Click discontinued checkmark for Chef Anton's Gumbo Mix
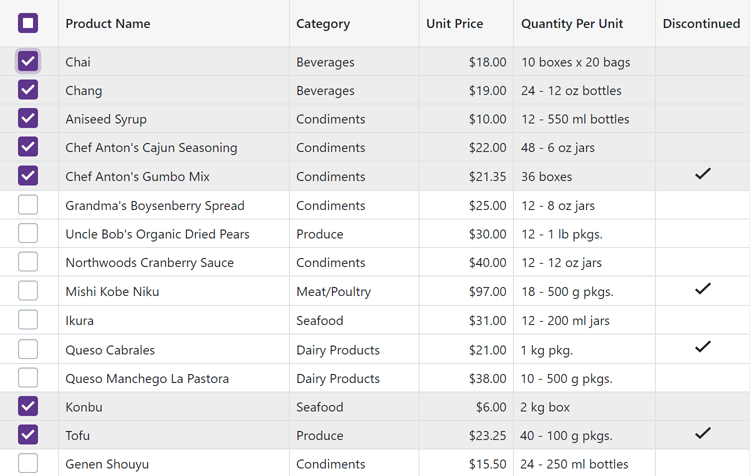The height and width of the screenshot is (476, 750). point(702,174)
